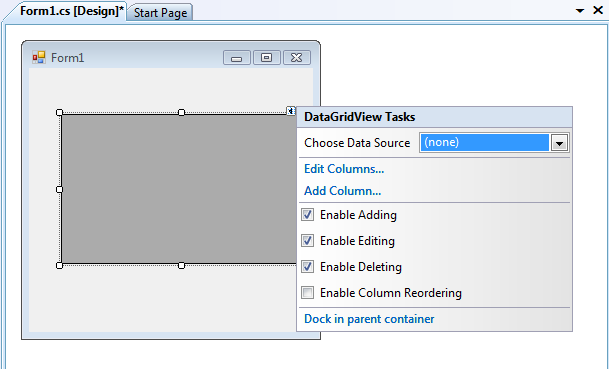Open the Edit Columns... link

pyautogui.click(x=344, y=169)
